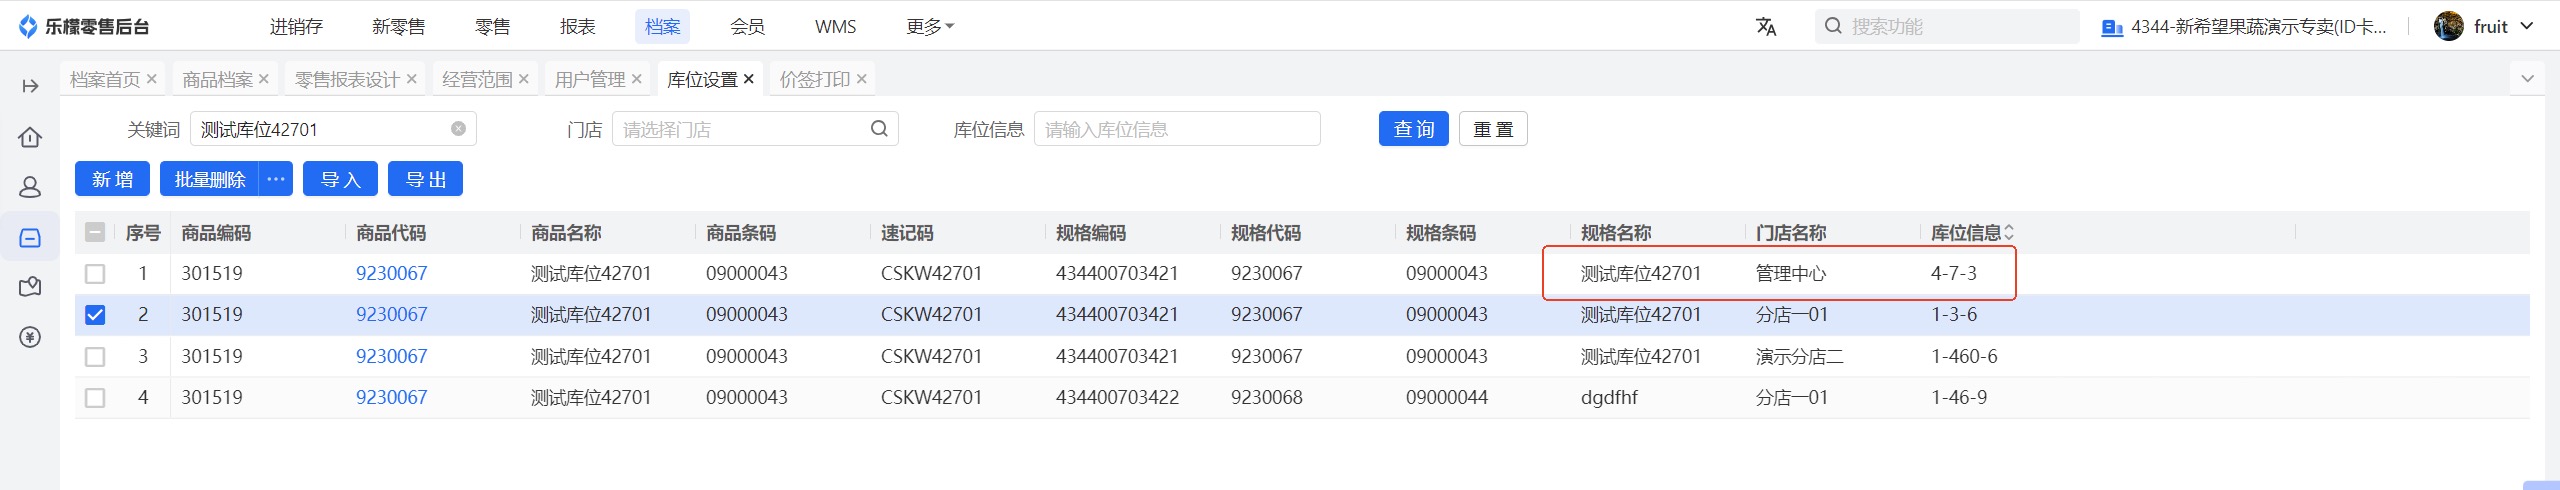This screenshot has height=490, width=2560.
Task: Select the 档案 menu
Action: coord(662,27)
